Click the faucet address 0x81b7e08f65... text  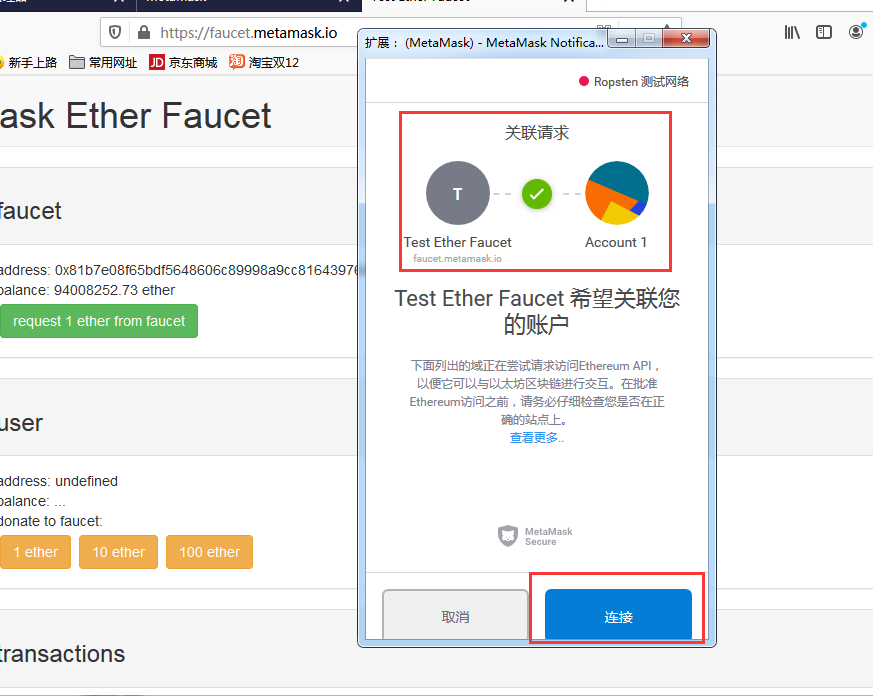(x=206, y=270)
